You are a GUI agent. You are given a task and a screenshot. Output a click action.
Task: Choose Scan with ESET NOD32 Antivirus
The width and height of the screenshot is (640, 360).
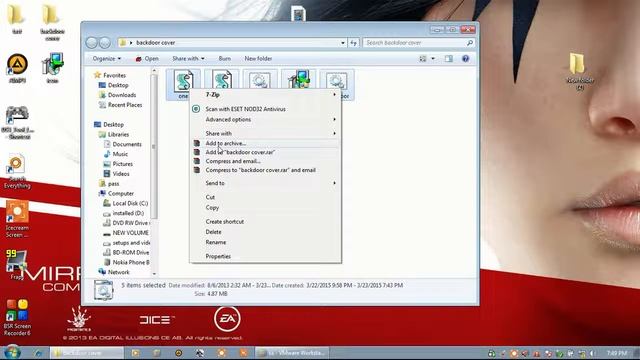[265, 109]
